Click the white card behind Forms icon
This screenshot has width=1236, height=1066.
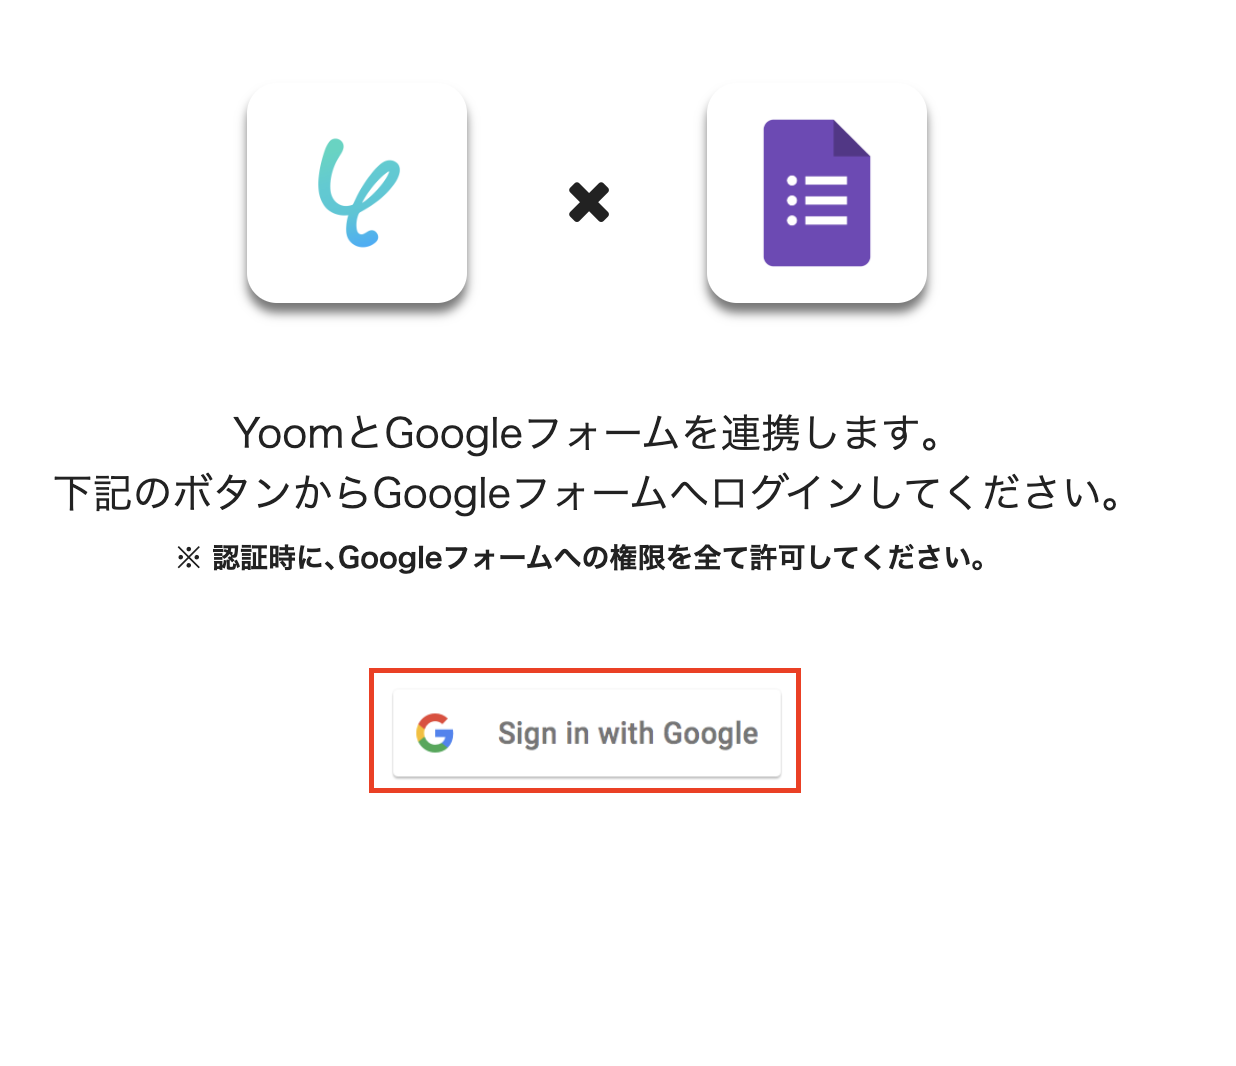817,193
